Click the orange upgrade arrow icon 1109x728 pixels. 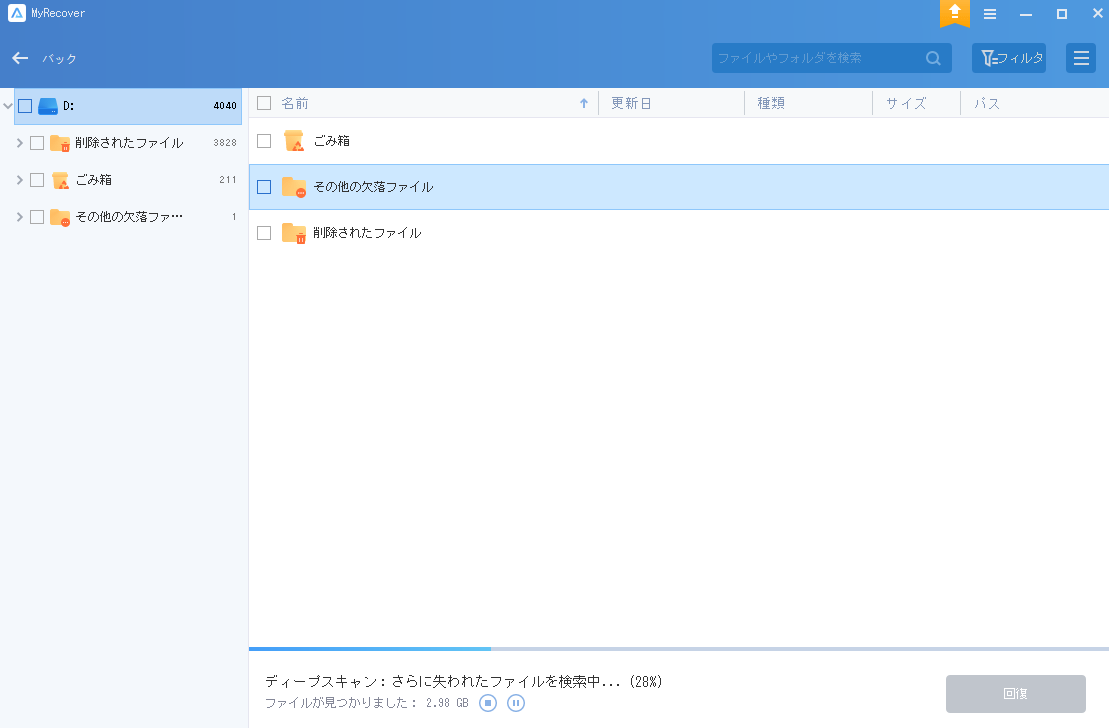pos(954,12)
